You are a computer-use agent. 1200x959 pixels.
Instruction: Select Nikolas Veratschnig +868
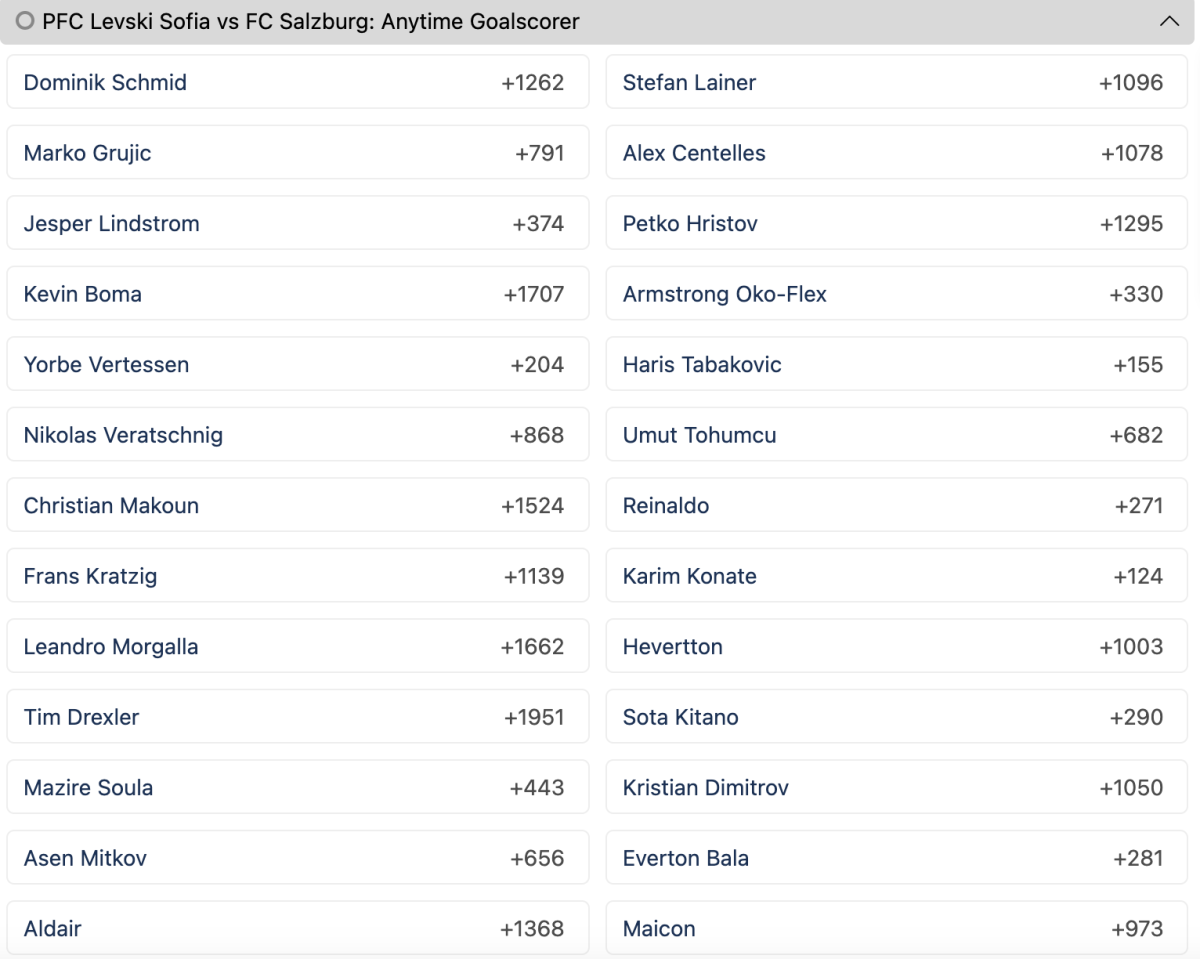298,435
